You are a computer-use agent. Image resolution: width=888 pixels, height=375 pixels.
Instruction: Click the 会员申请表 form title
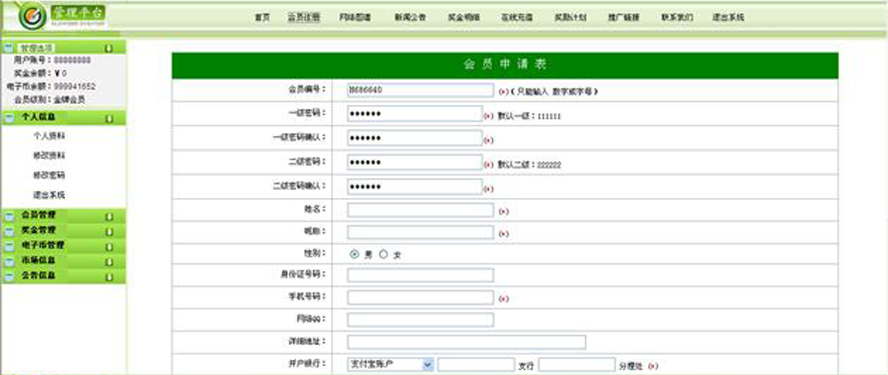[x=505, y=65]
